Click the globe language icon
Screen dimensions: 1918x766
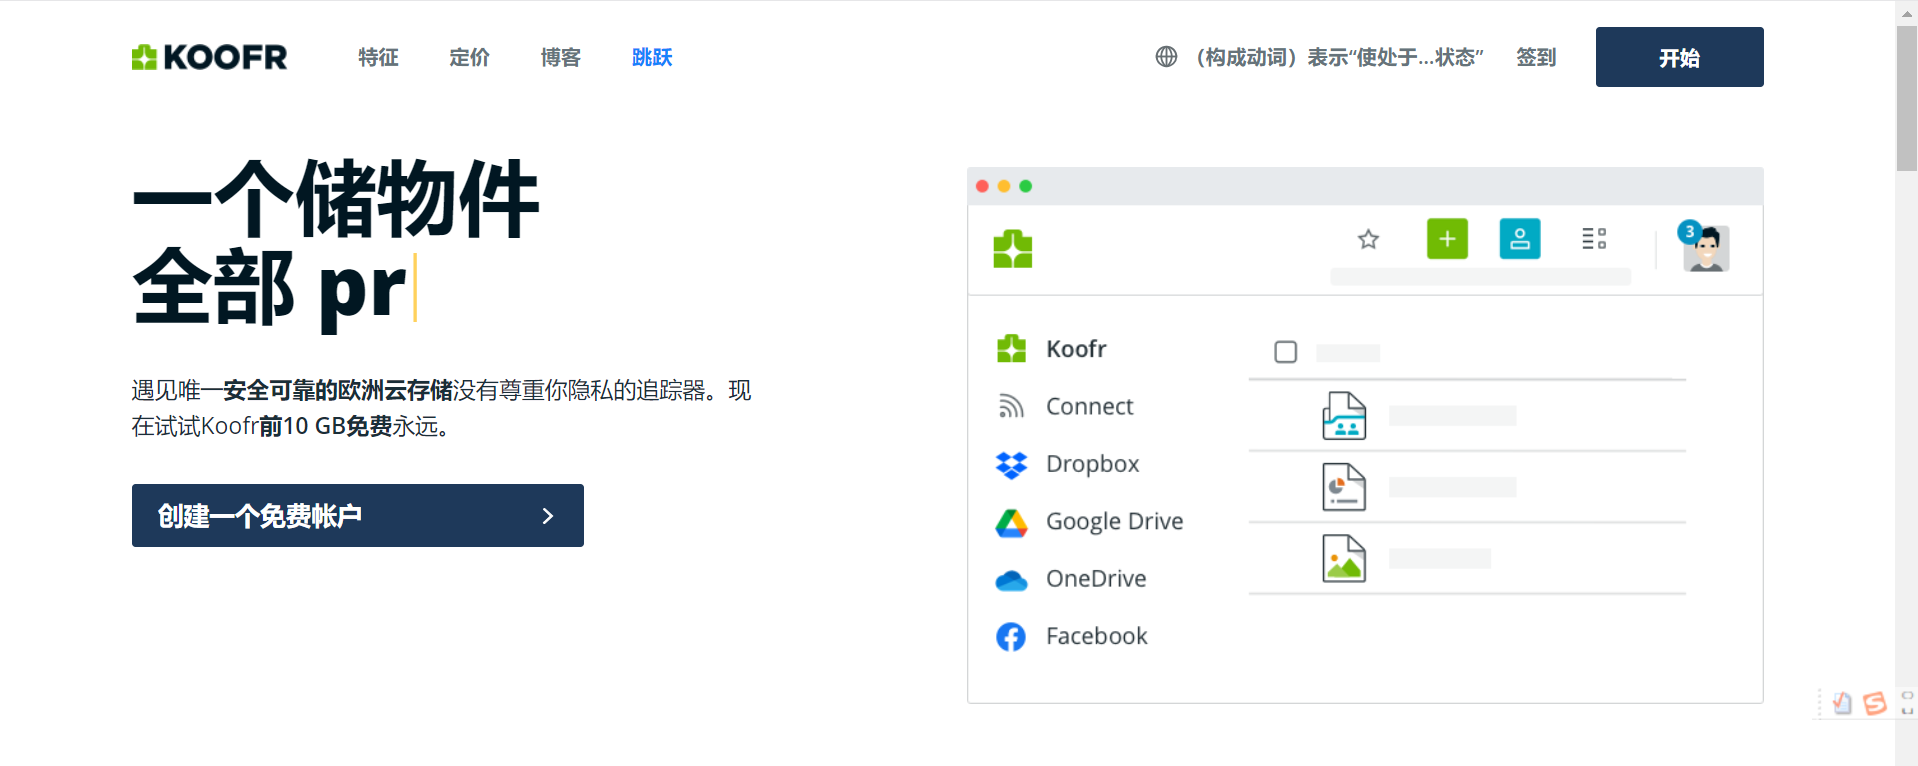coord(1166,57)
